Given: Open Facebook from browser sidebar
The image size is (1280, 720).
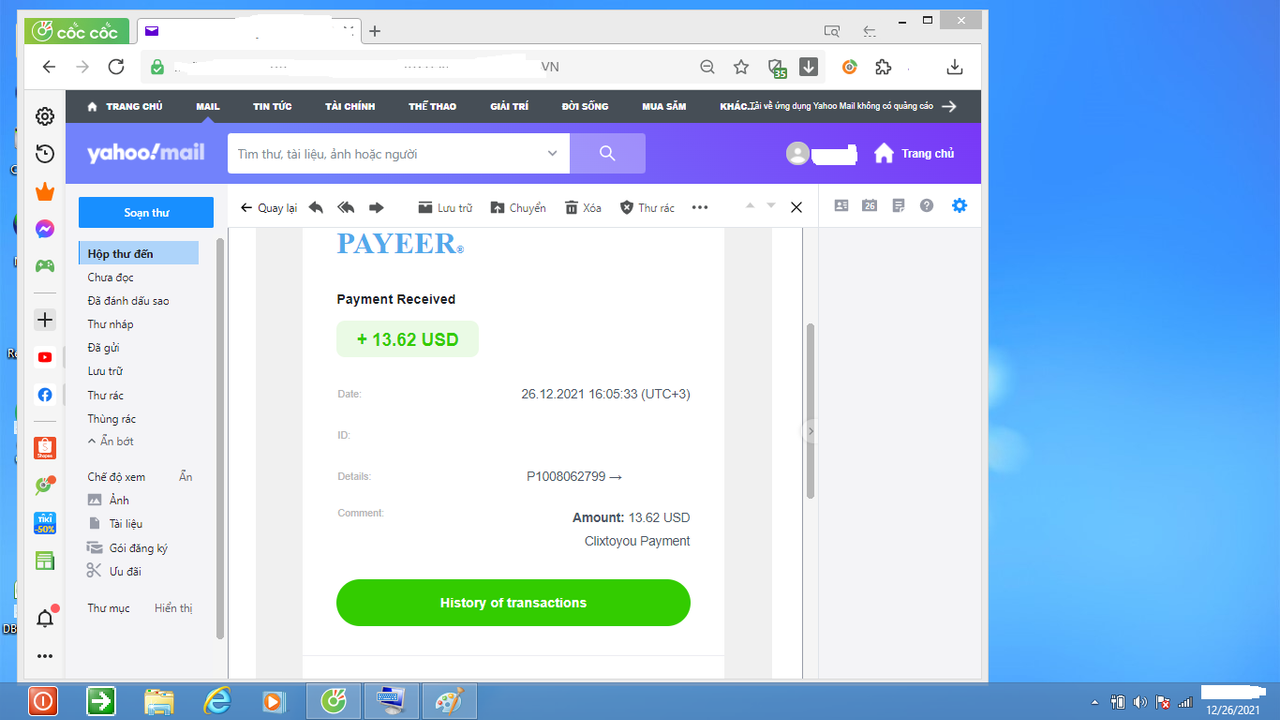Looking at the screenshot, I should [x=45, y=395].
